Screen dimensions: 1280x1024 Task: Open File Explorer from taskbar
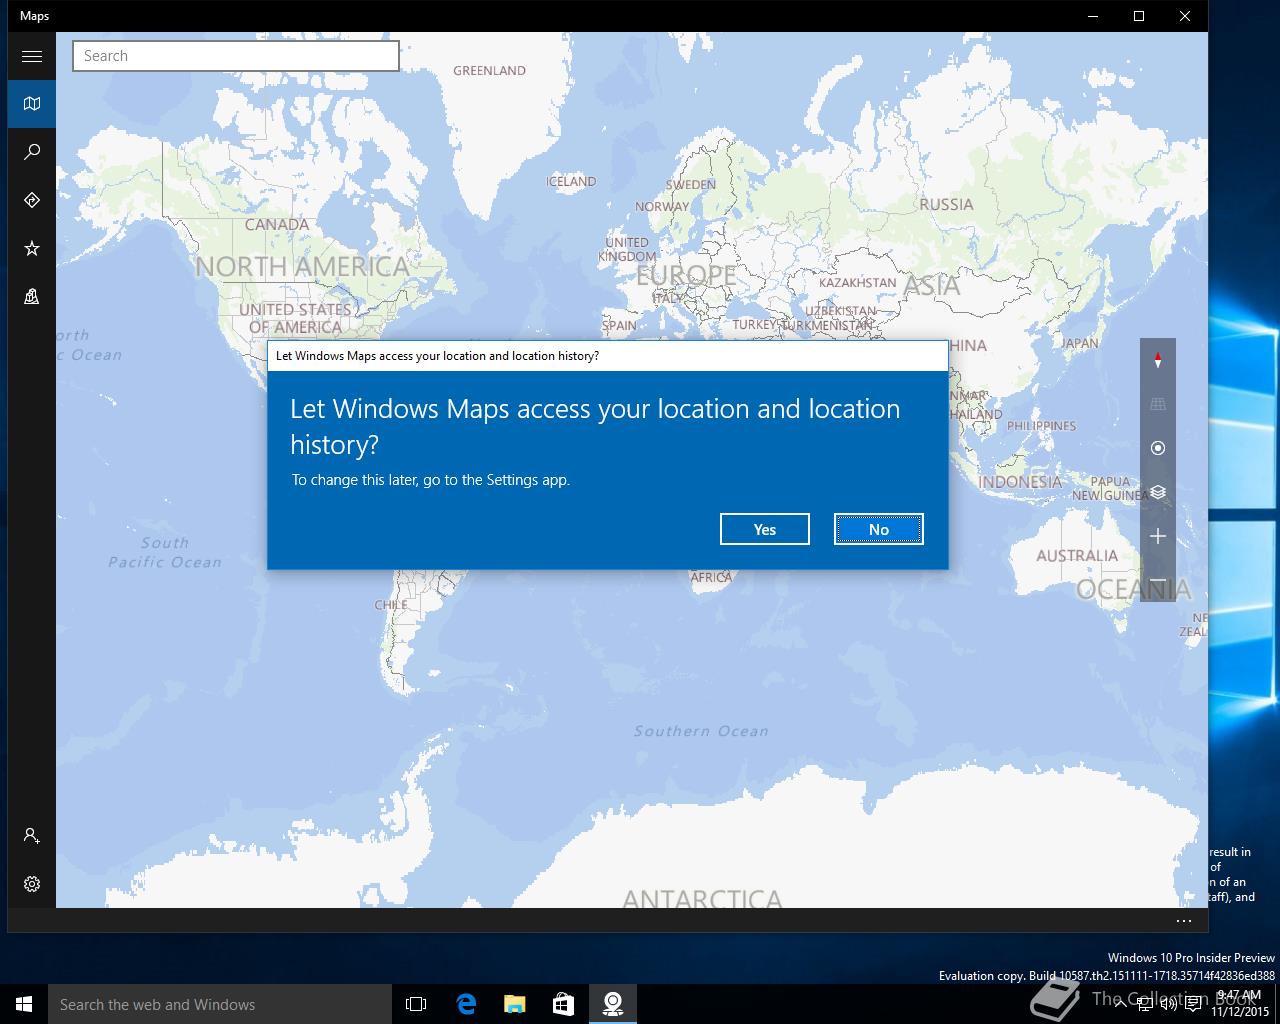[514, 1004]
